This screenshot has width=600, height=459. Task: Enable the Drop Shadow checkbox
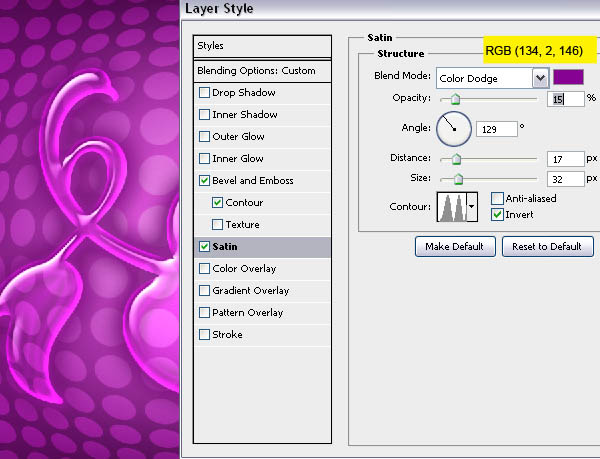pos(205,93)
